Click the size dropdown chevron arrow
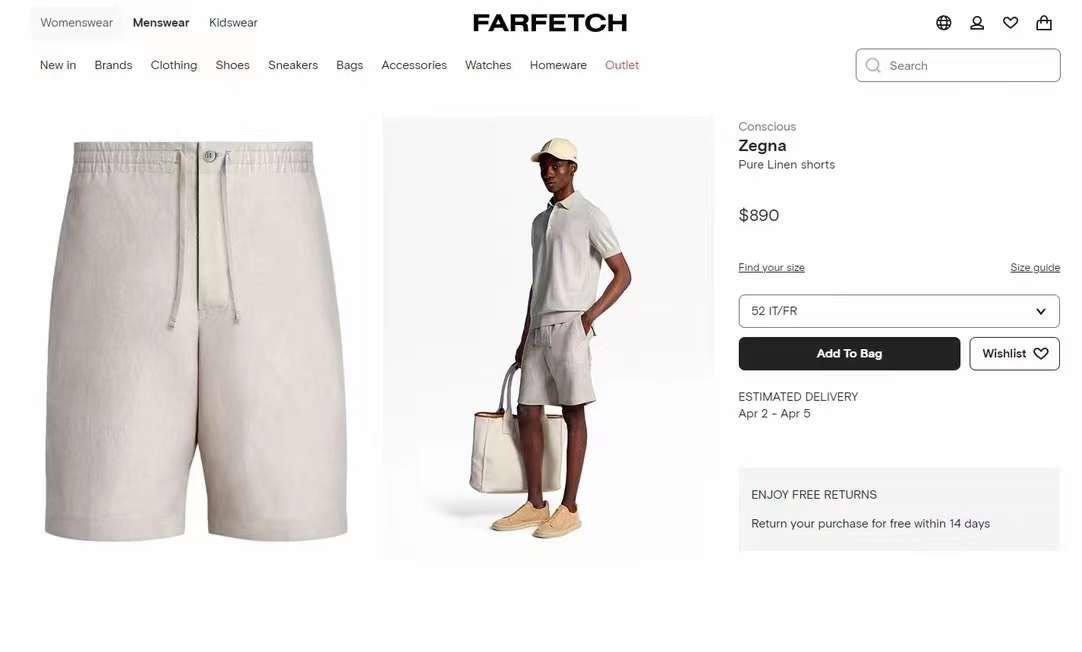1082x652 pixels. [x=1041, y=311]
